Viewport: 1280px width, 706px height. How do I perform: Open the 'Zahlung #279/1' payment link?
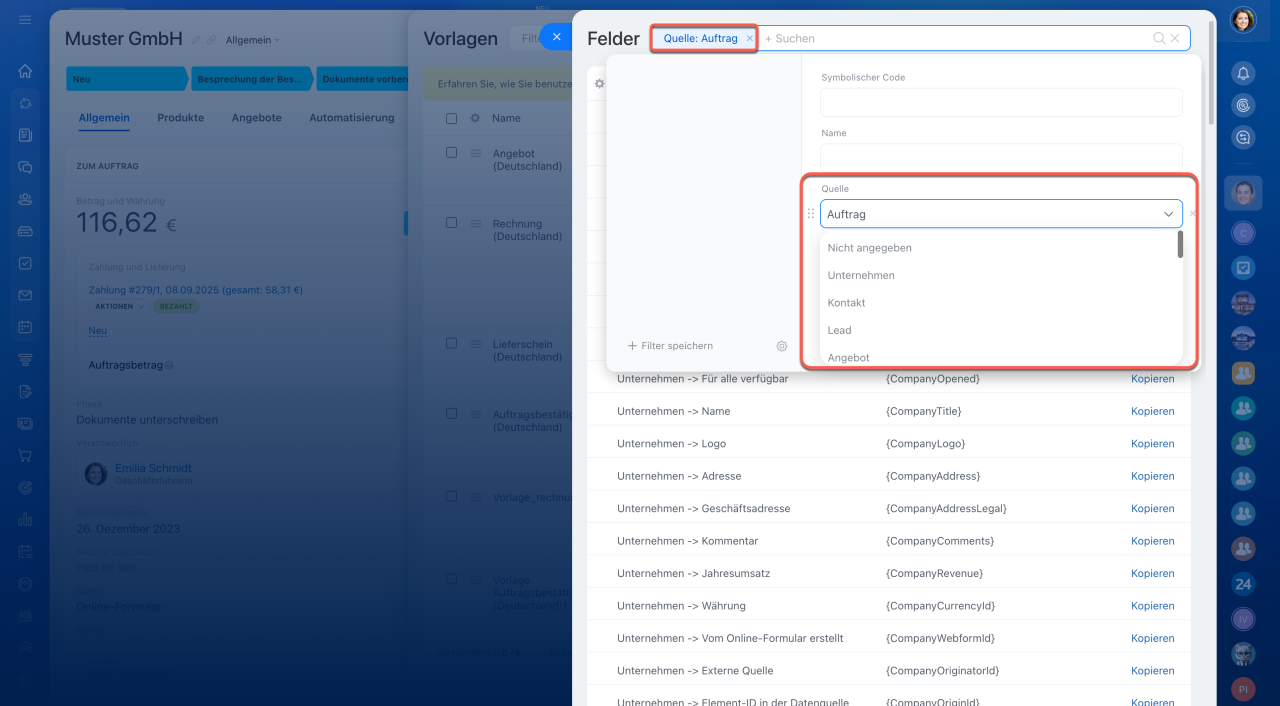click(x=195, y=290)
